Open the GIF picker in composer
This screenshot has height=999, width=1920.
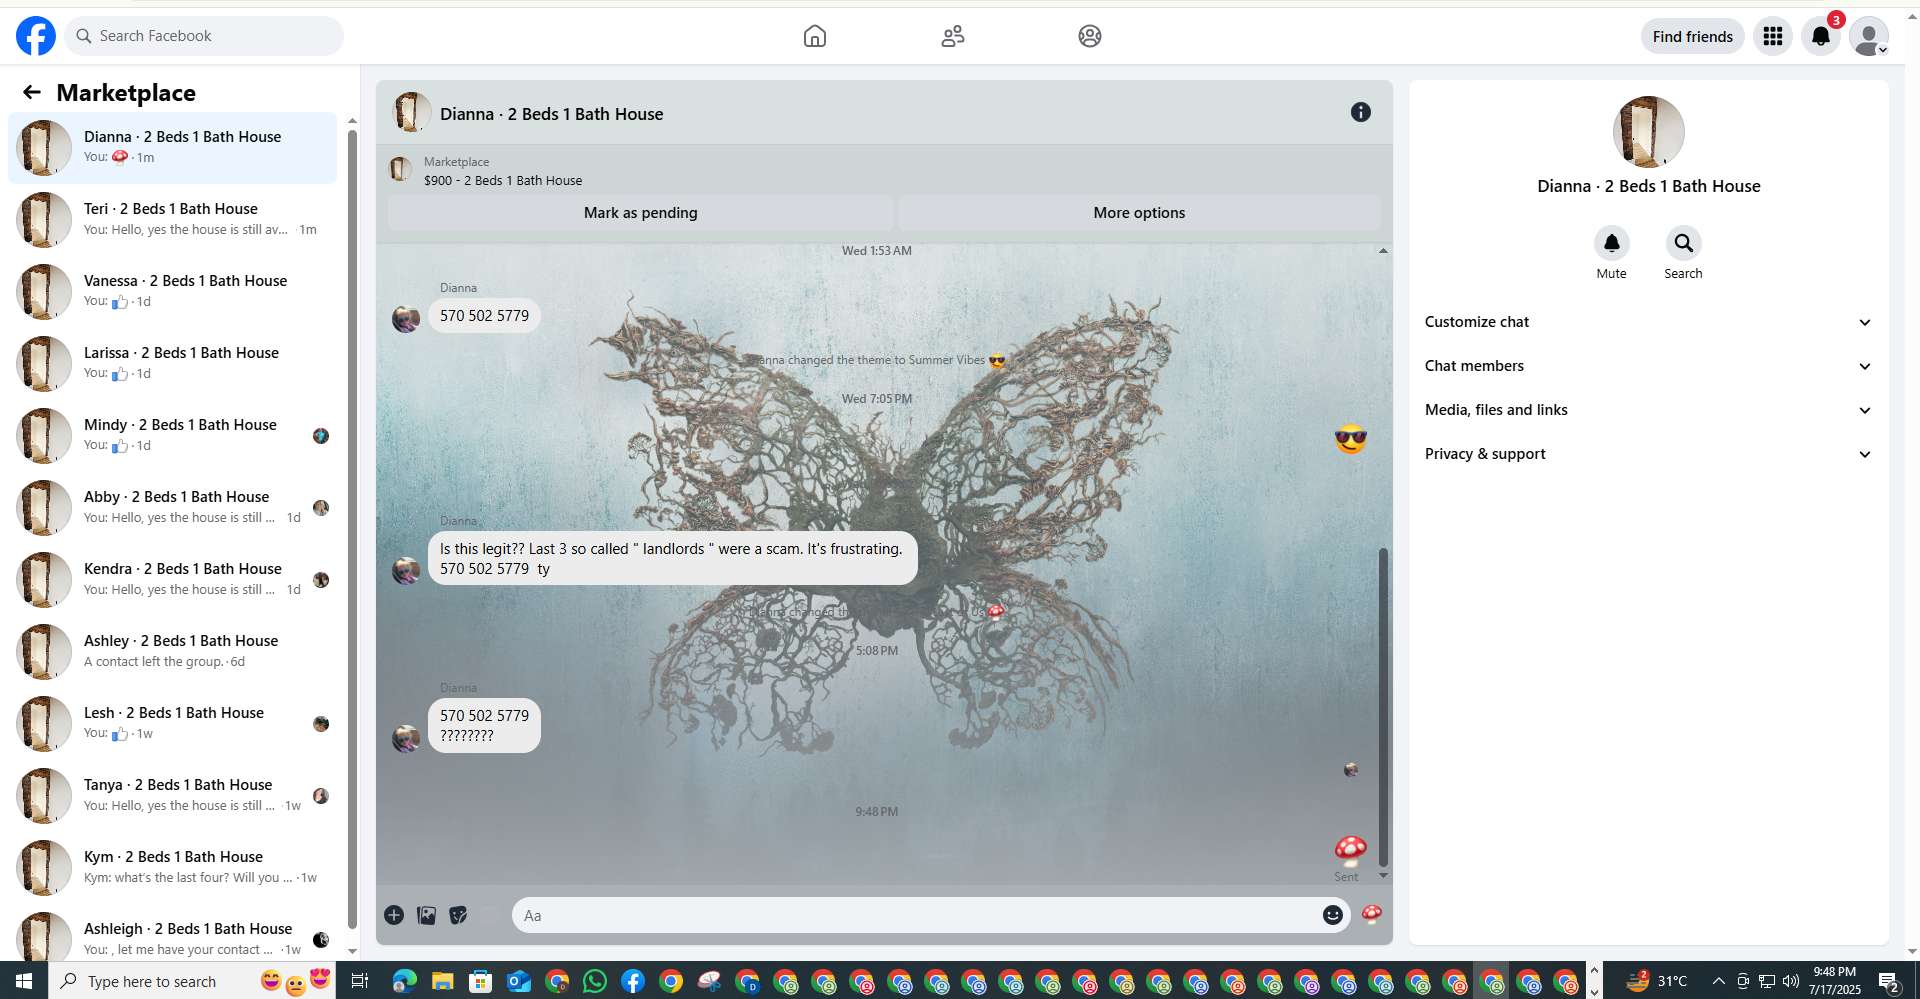[490, 915]
